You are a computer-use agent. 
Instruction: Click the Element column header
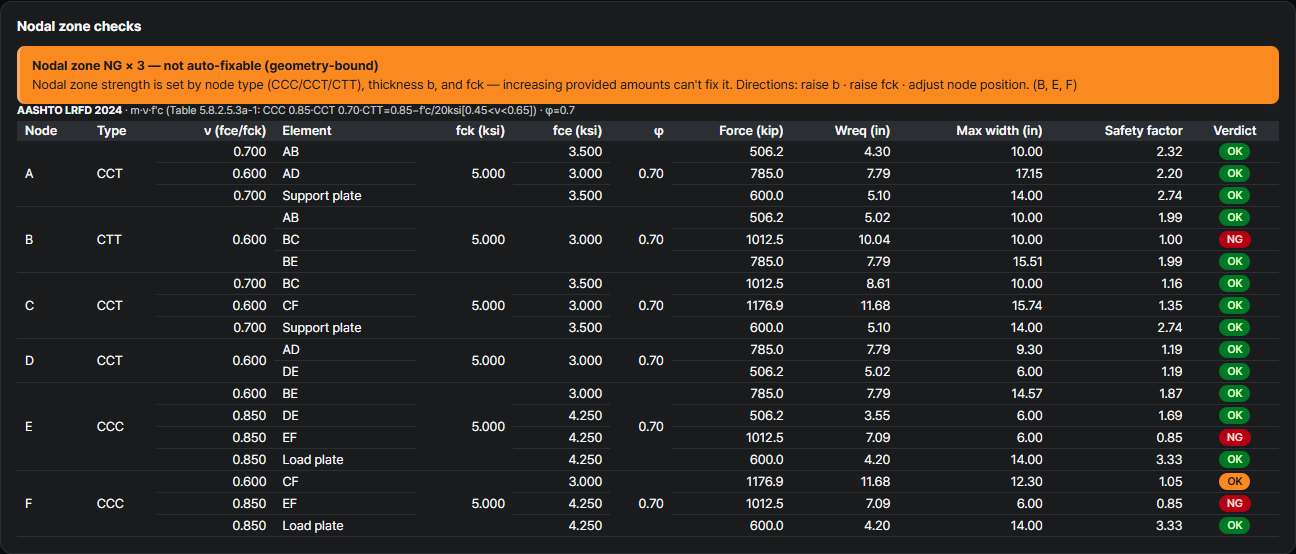[x=307, y=131]
